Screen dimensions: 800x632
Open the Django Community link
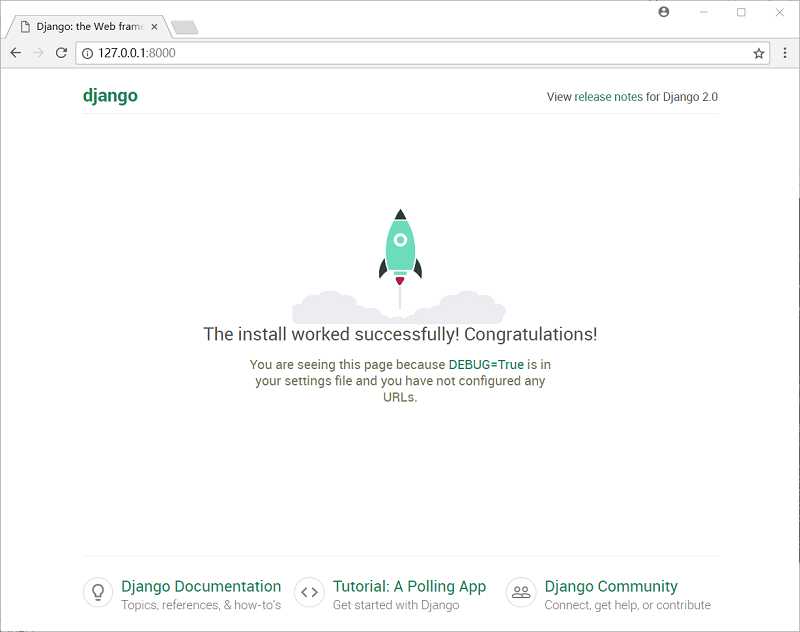click(611, 586)
